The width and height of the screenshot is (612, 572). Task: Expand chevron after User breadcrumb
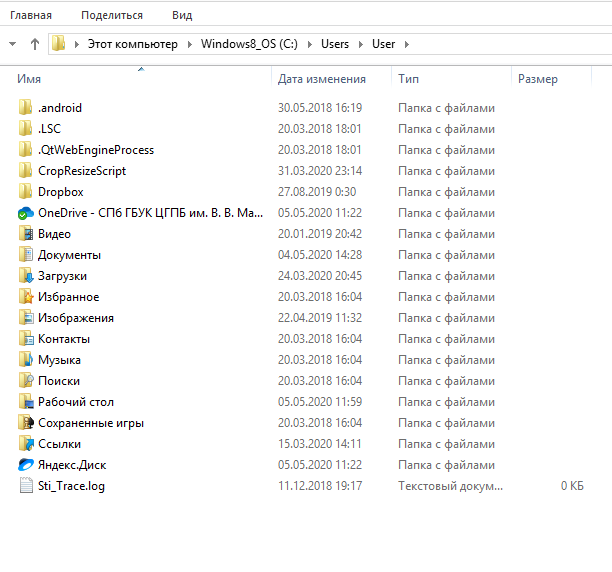point(407,44)
